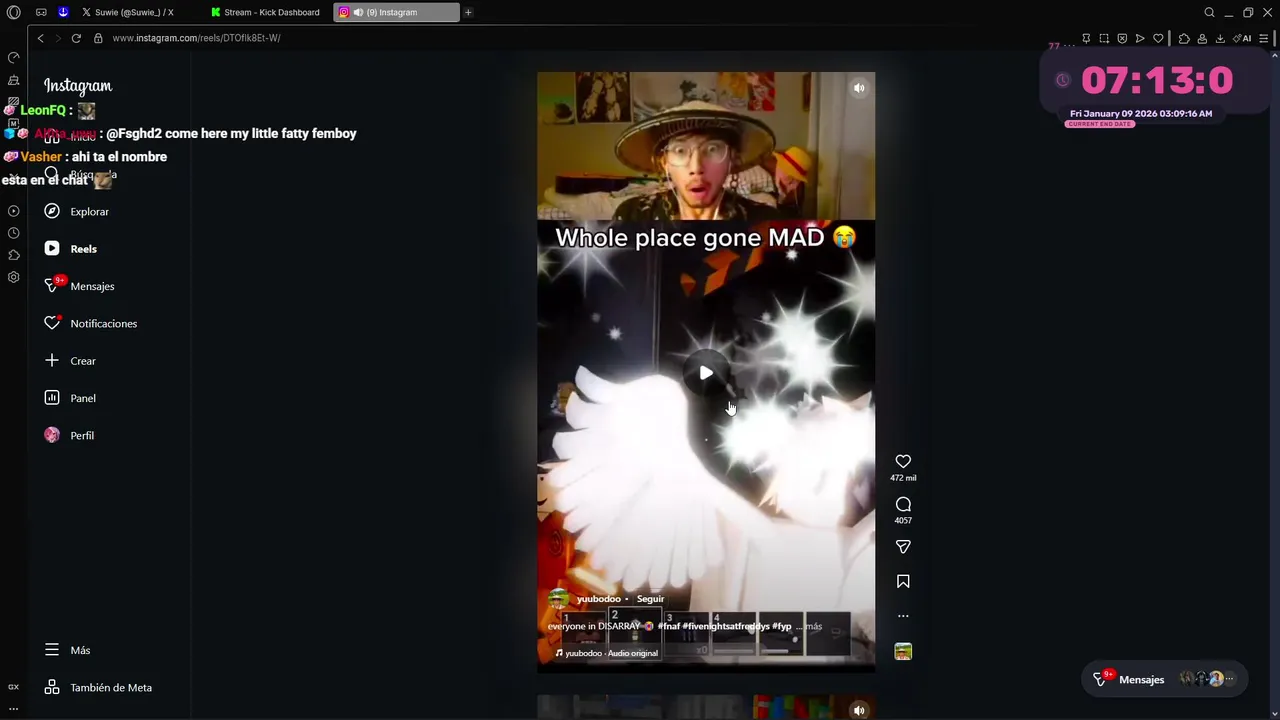Image resolution: width=1280 pixels, height=720 pixels.
Task: Mute the current reel's audio
Action: point(859,88)
